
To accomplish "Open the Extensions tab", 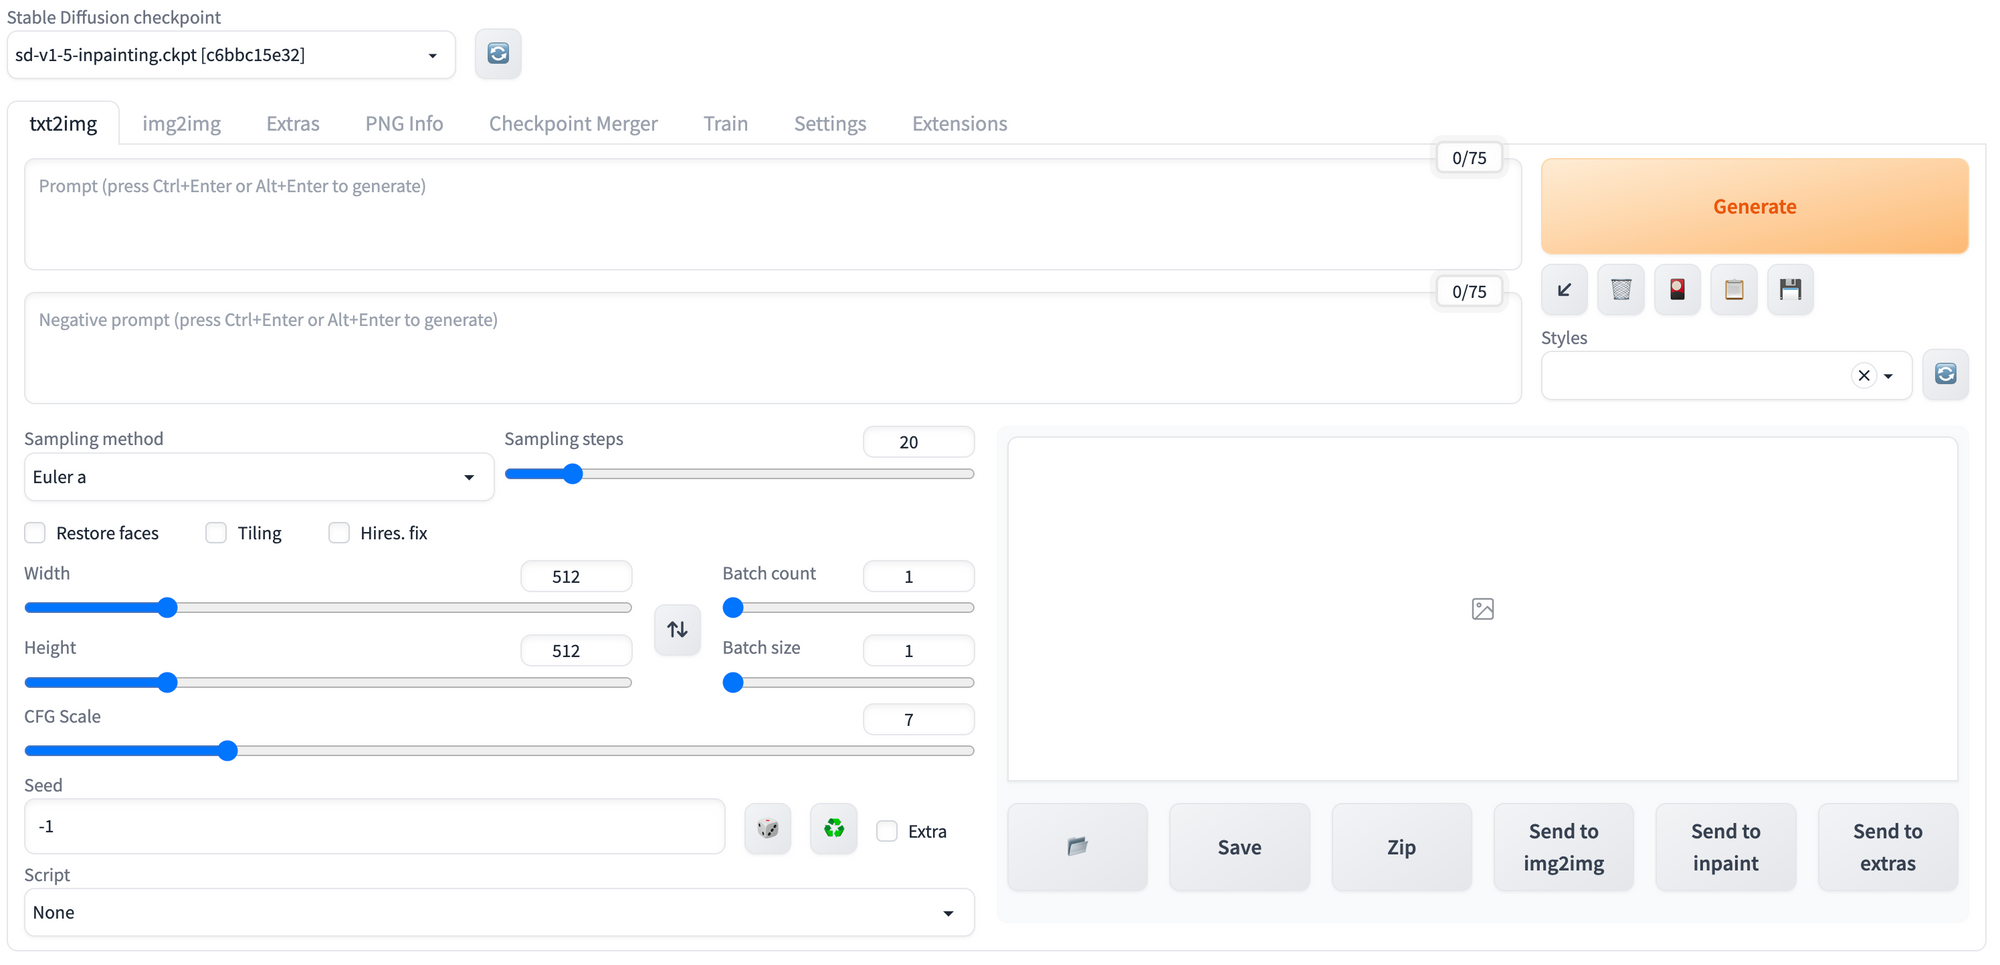I will point(959,124).
